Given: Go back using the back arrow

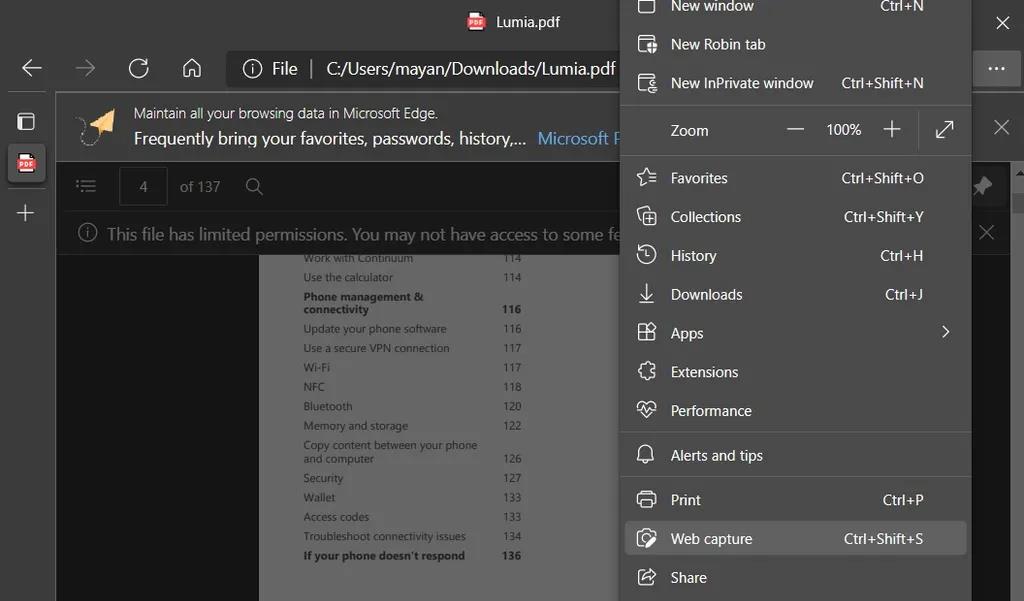Looking at the screenshot, I should 31,68.
